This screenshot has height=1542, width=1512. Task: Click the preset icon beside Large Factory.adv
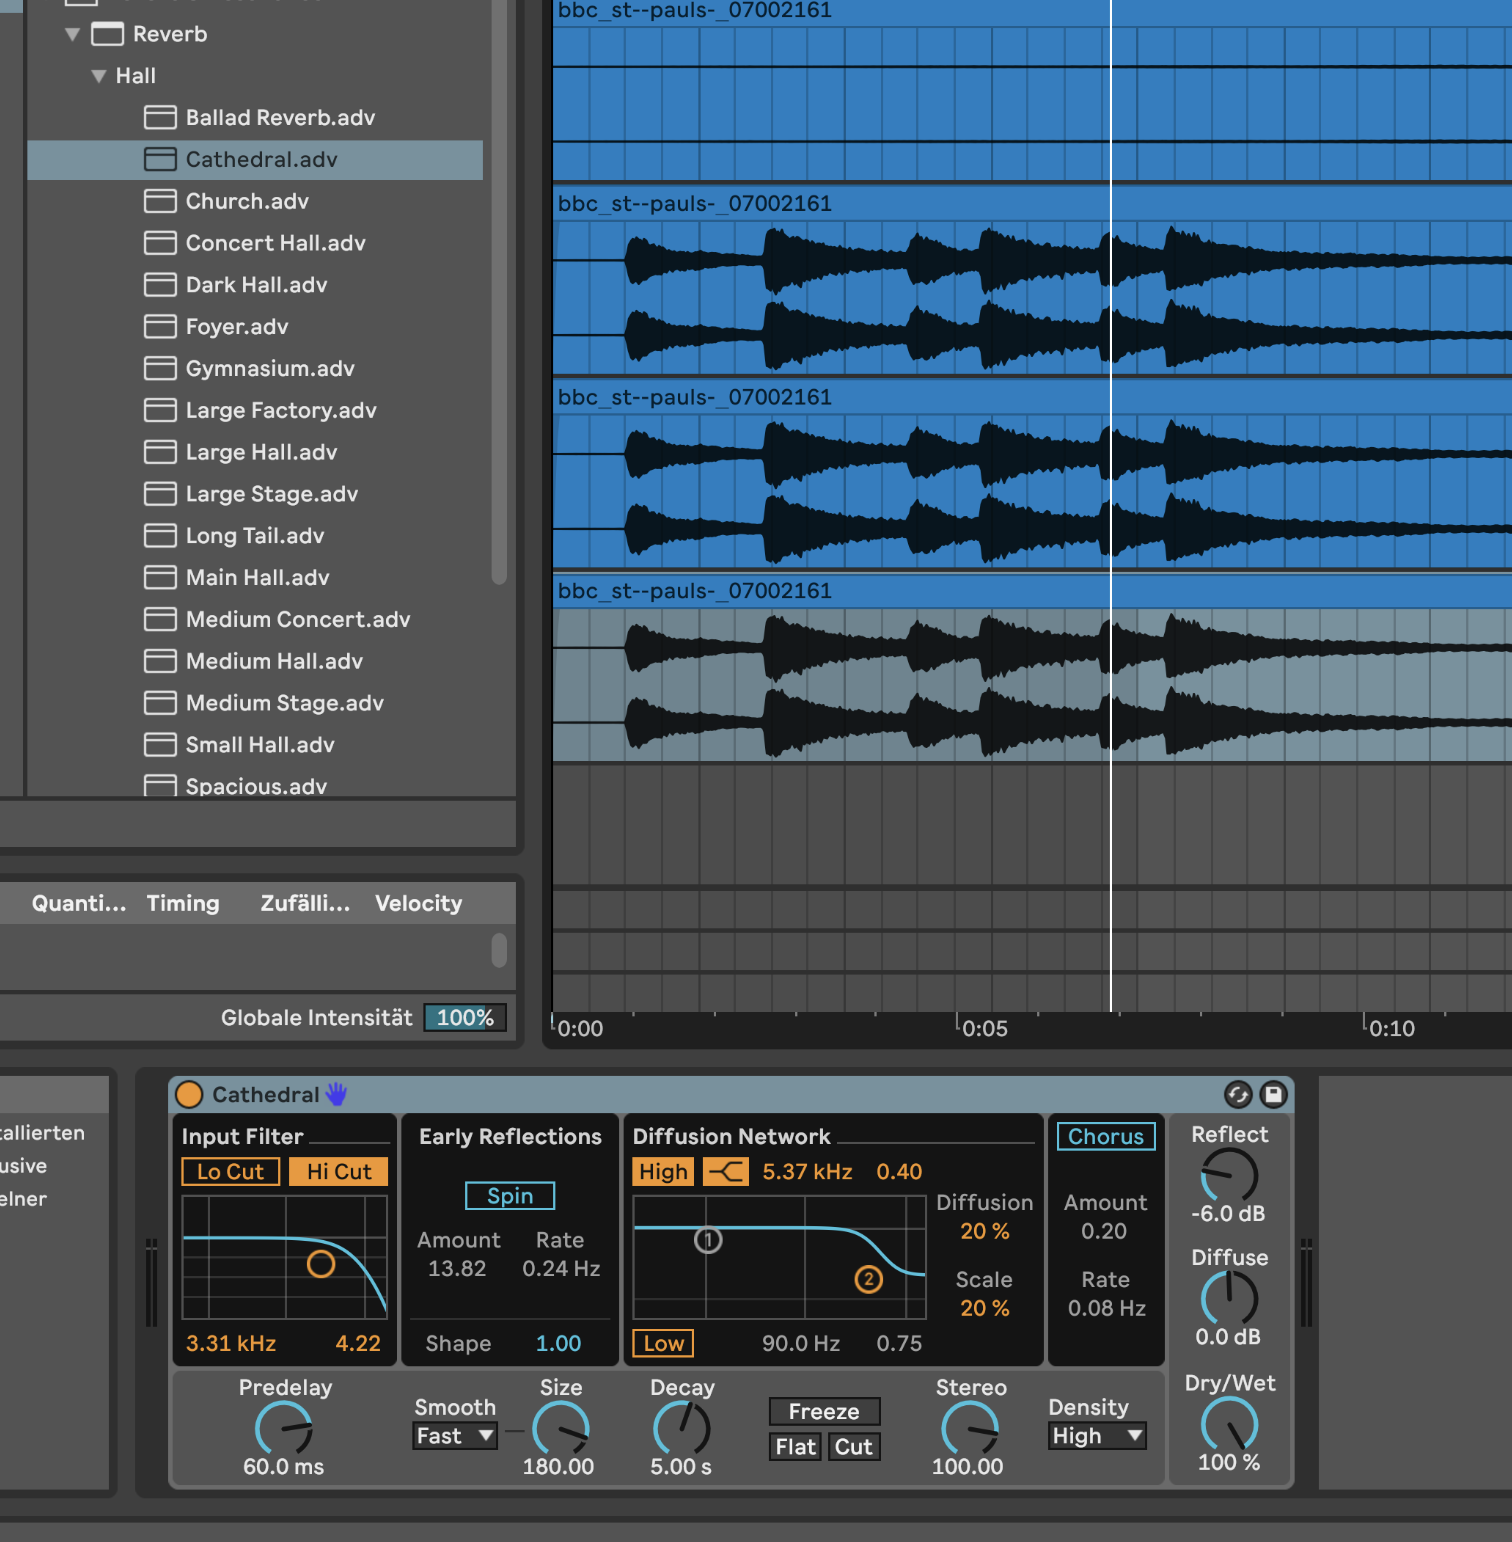[160, 410]
